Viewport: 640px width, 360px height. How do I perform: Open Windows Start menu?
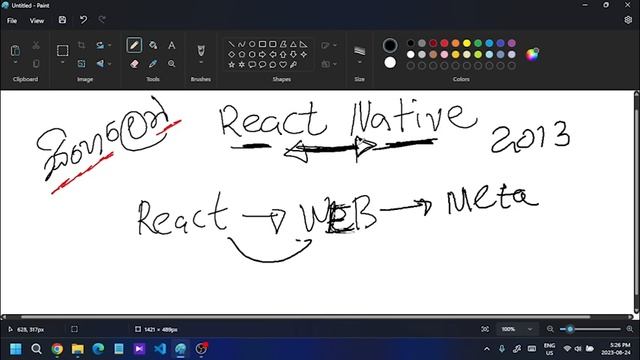(16, 349)
